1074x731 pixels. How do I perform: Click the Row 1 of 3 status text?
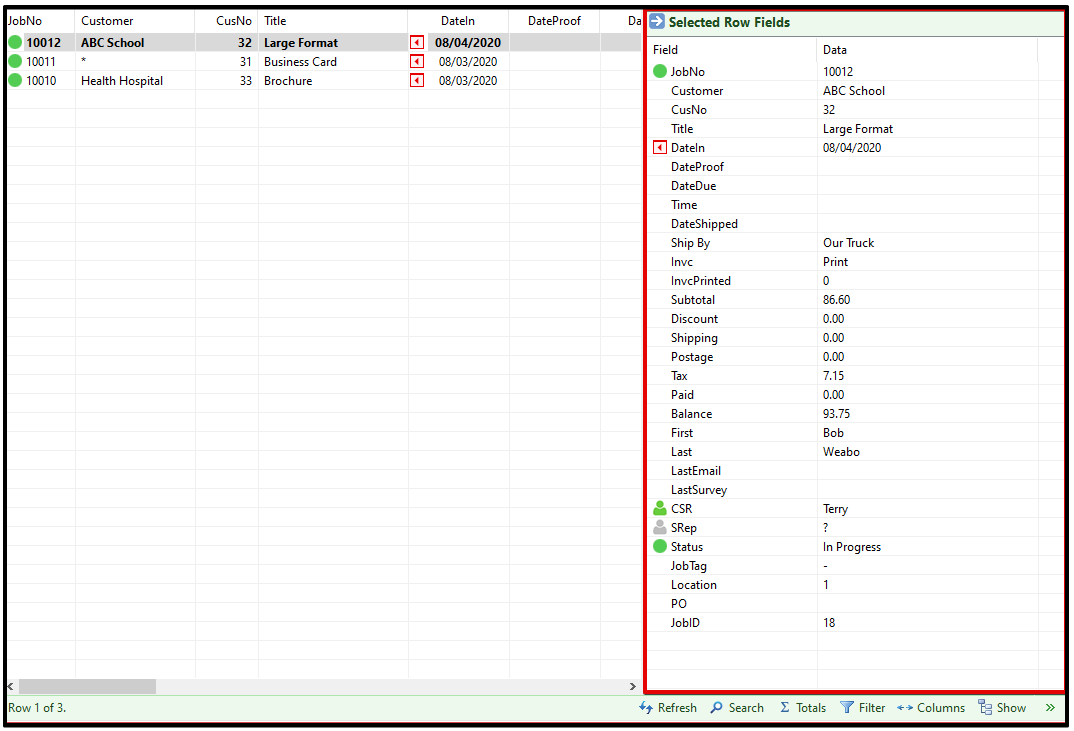[x=37, y=708]
